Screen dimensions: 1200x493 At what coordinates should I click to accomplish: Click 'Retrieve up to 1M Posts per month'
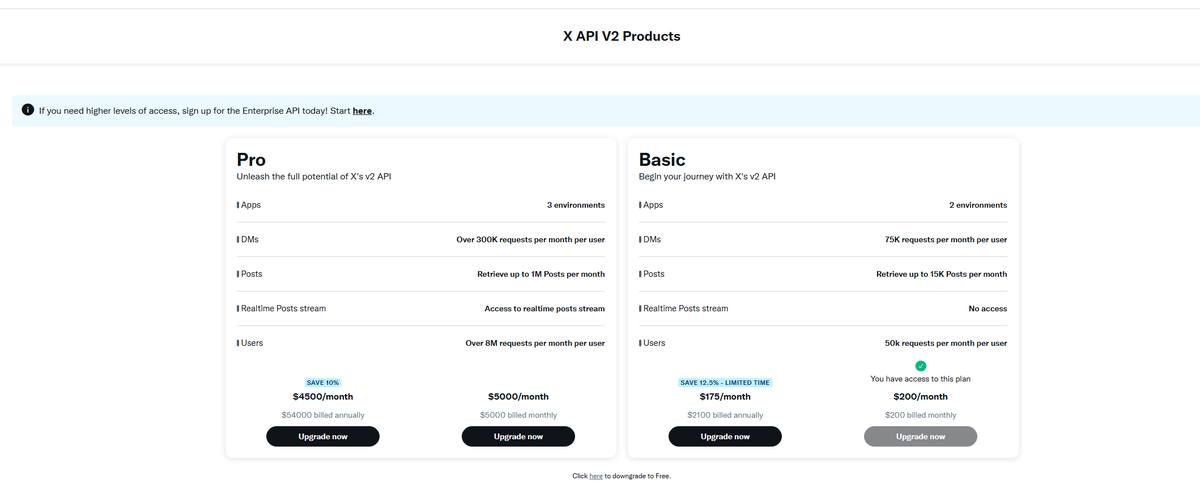(541, 274)
